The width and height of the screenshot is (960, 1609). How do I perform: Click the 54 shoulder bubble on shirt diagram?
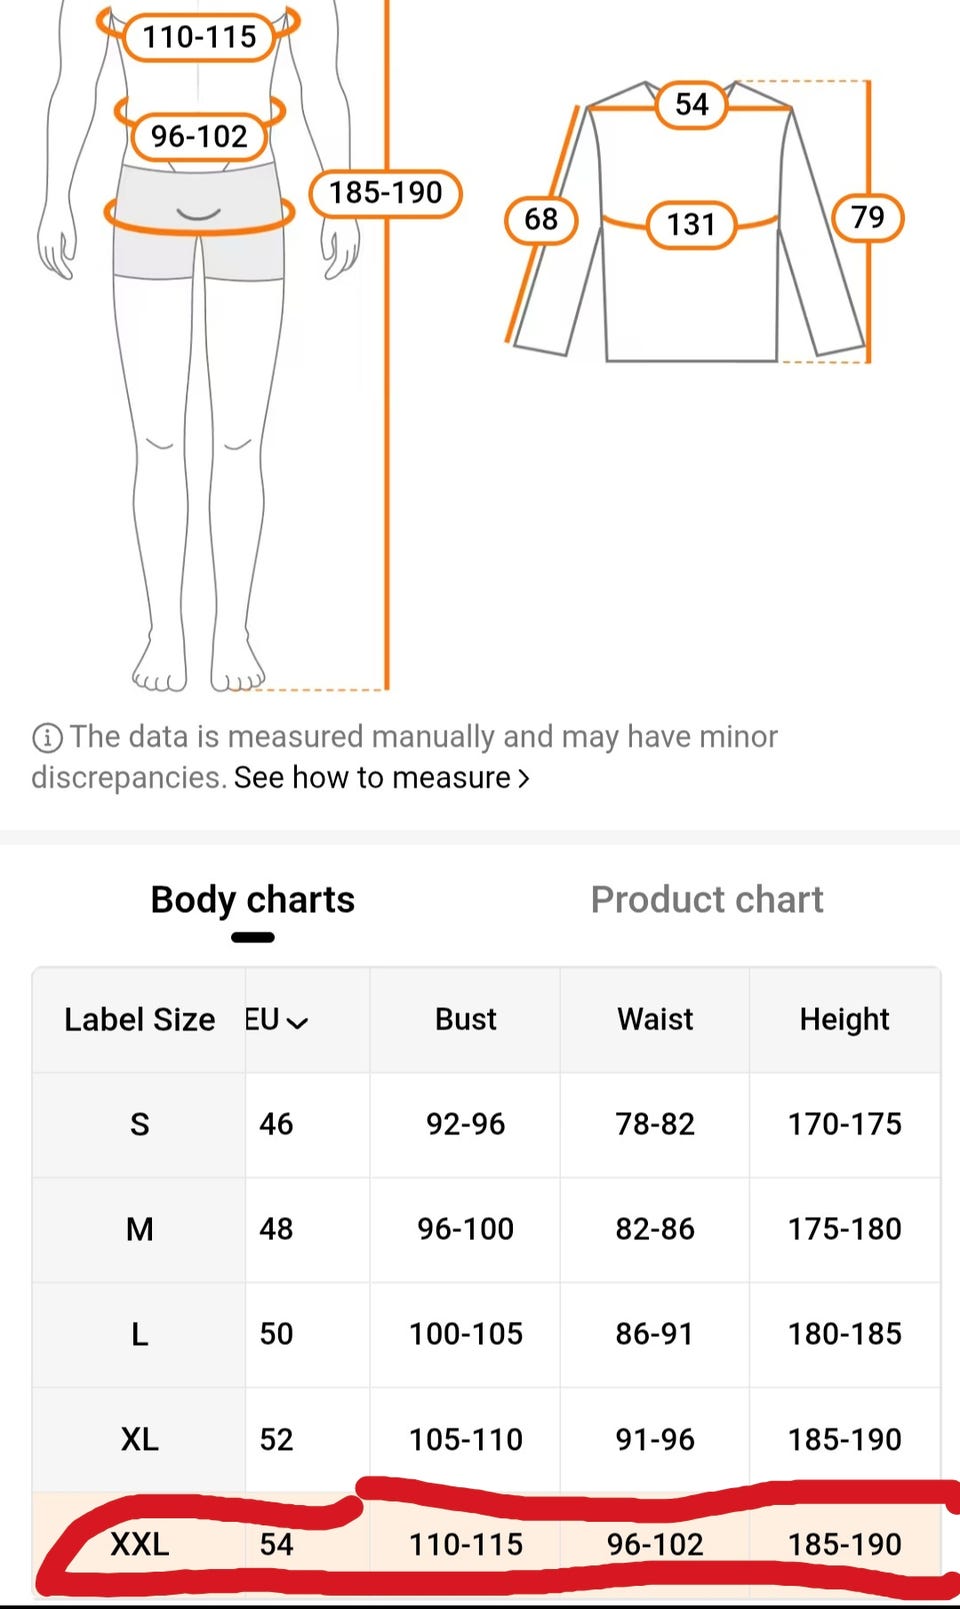pos(691,104)
